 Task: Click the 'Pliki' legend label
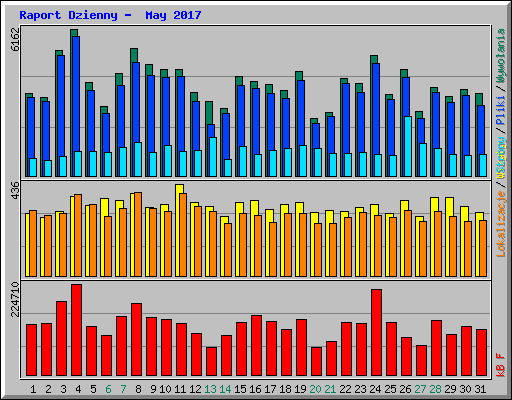(x=501, y=110)
